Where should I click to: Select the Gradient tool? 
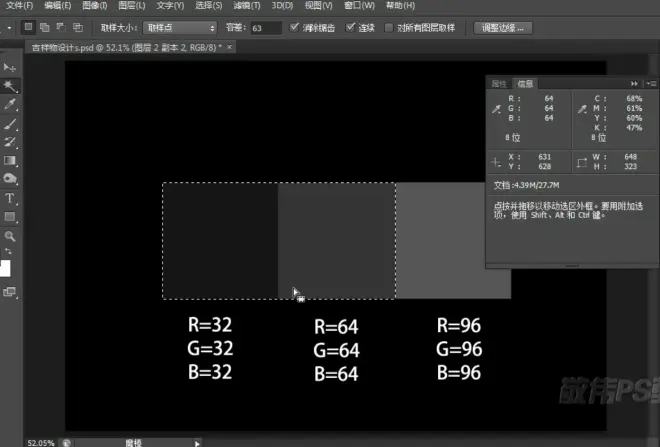coord(10,160)
